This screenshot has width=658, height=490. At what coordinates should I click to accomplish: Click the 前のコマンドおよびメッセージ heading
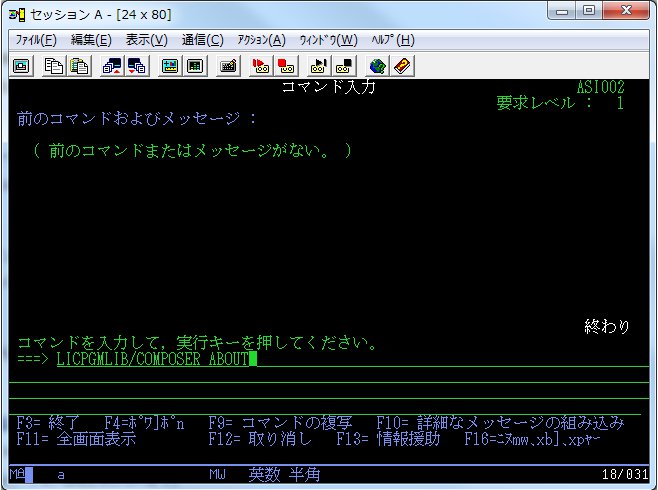(x=136, y=119)
